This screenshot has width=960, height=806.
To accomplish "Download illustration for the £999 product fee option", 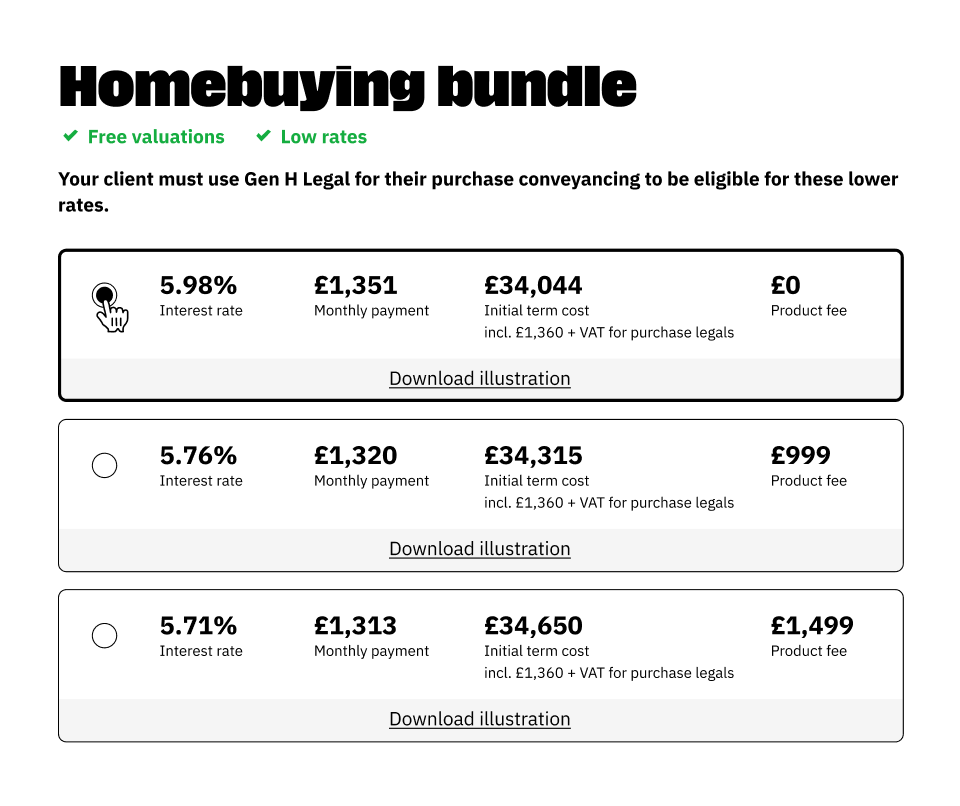I will click(479, 549).
